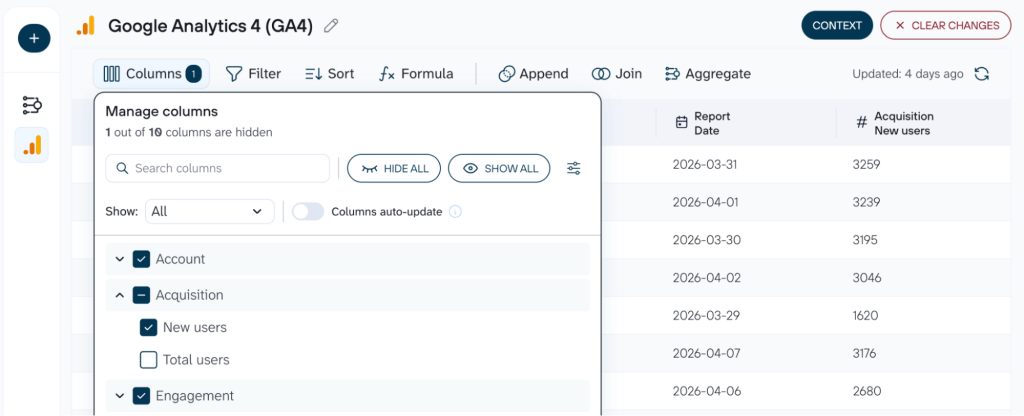Open column settings sliders icon

(573, 168)
